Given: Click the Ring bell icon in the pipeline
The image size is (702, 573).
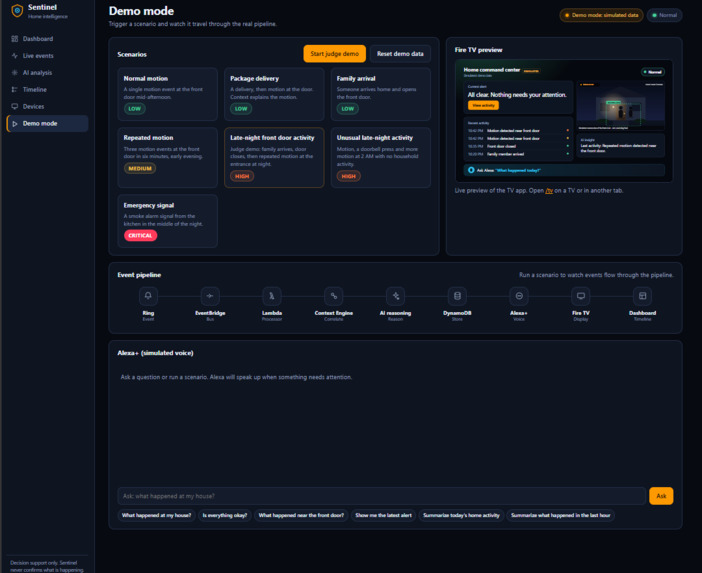Looking at the screenshot, I should click(148, 296).
